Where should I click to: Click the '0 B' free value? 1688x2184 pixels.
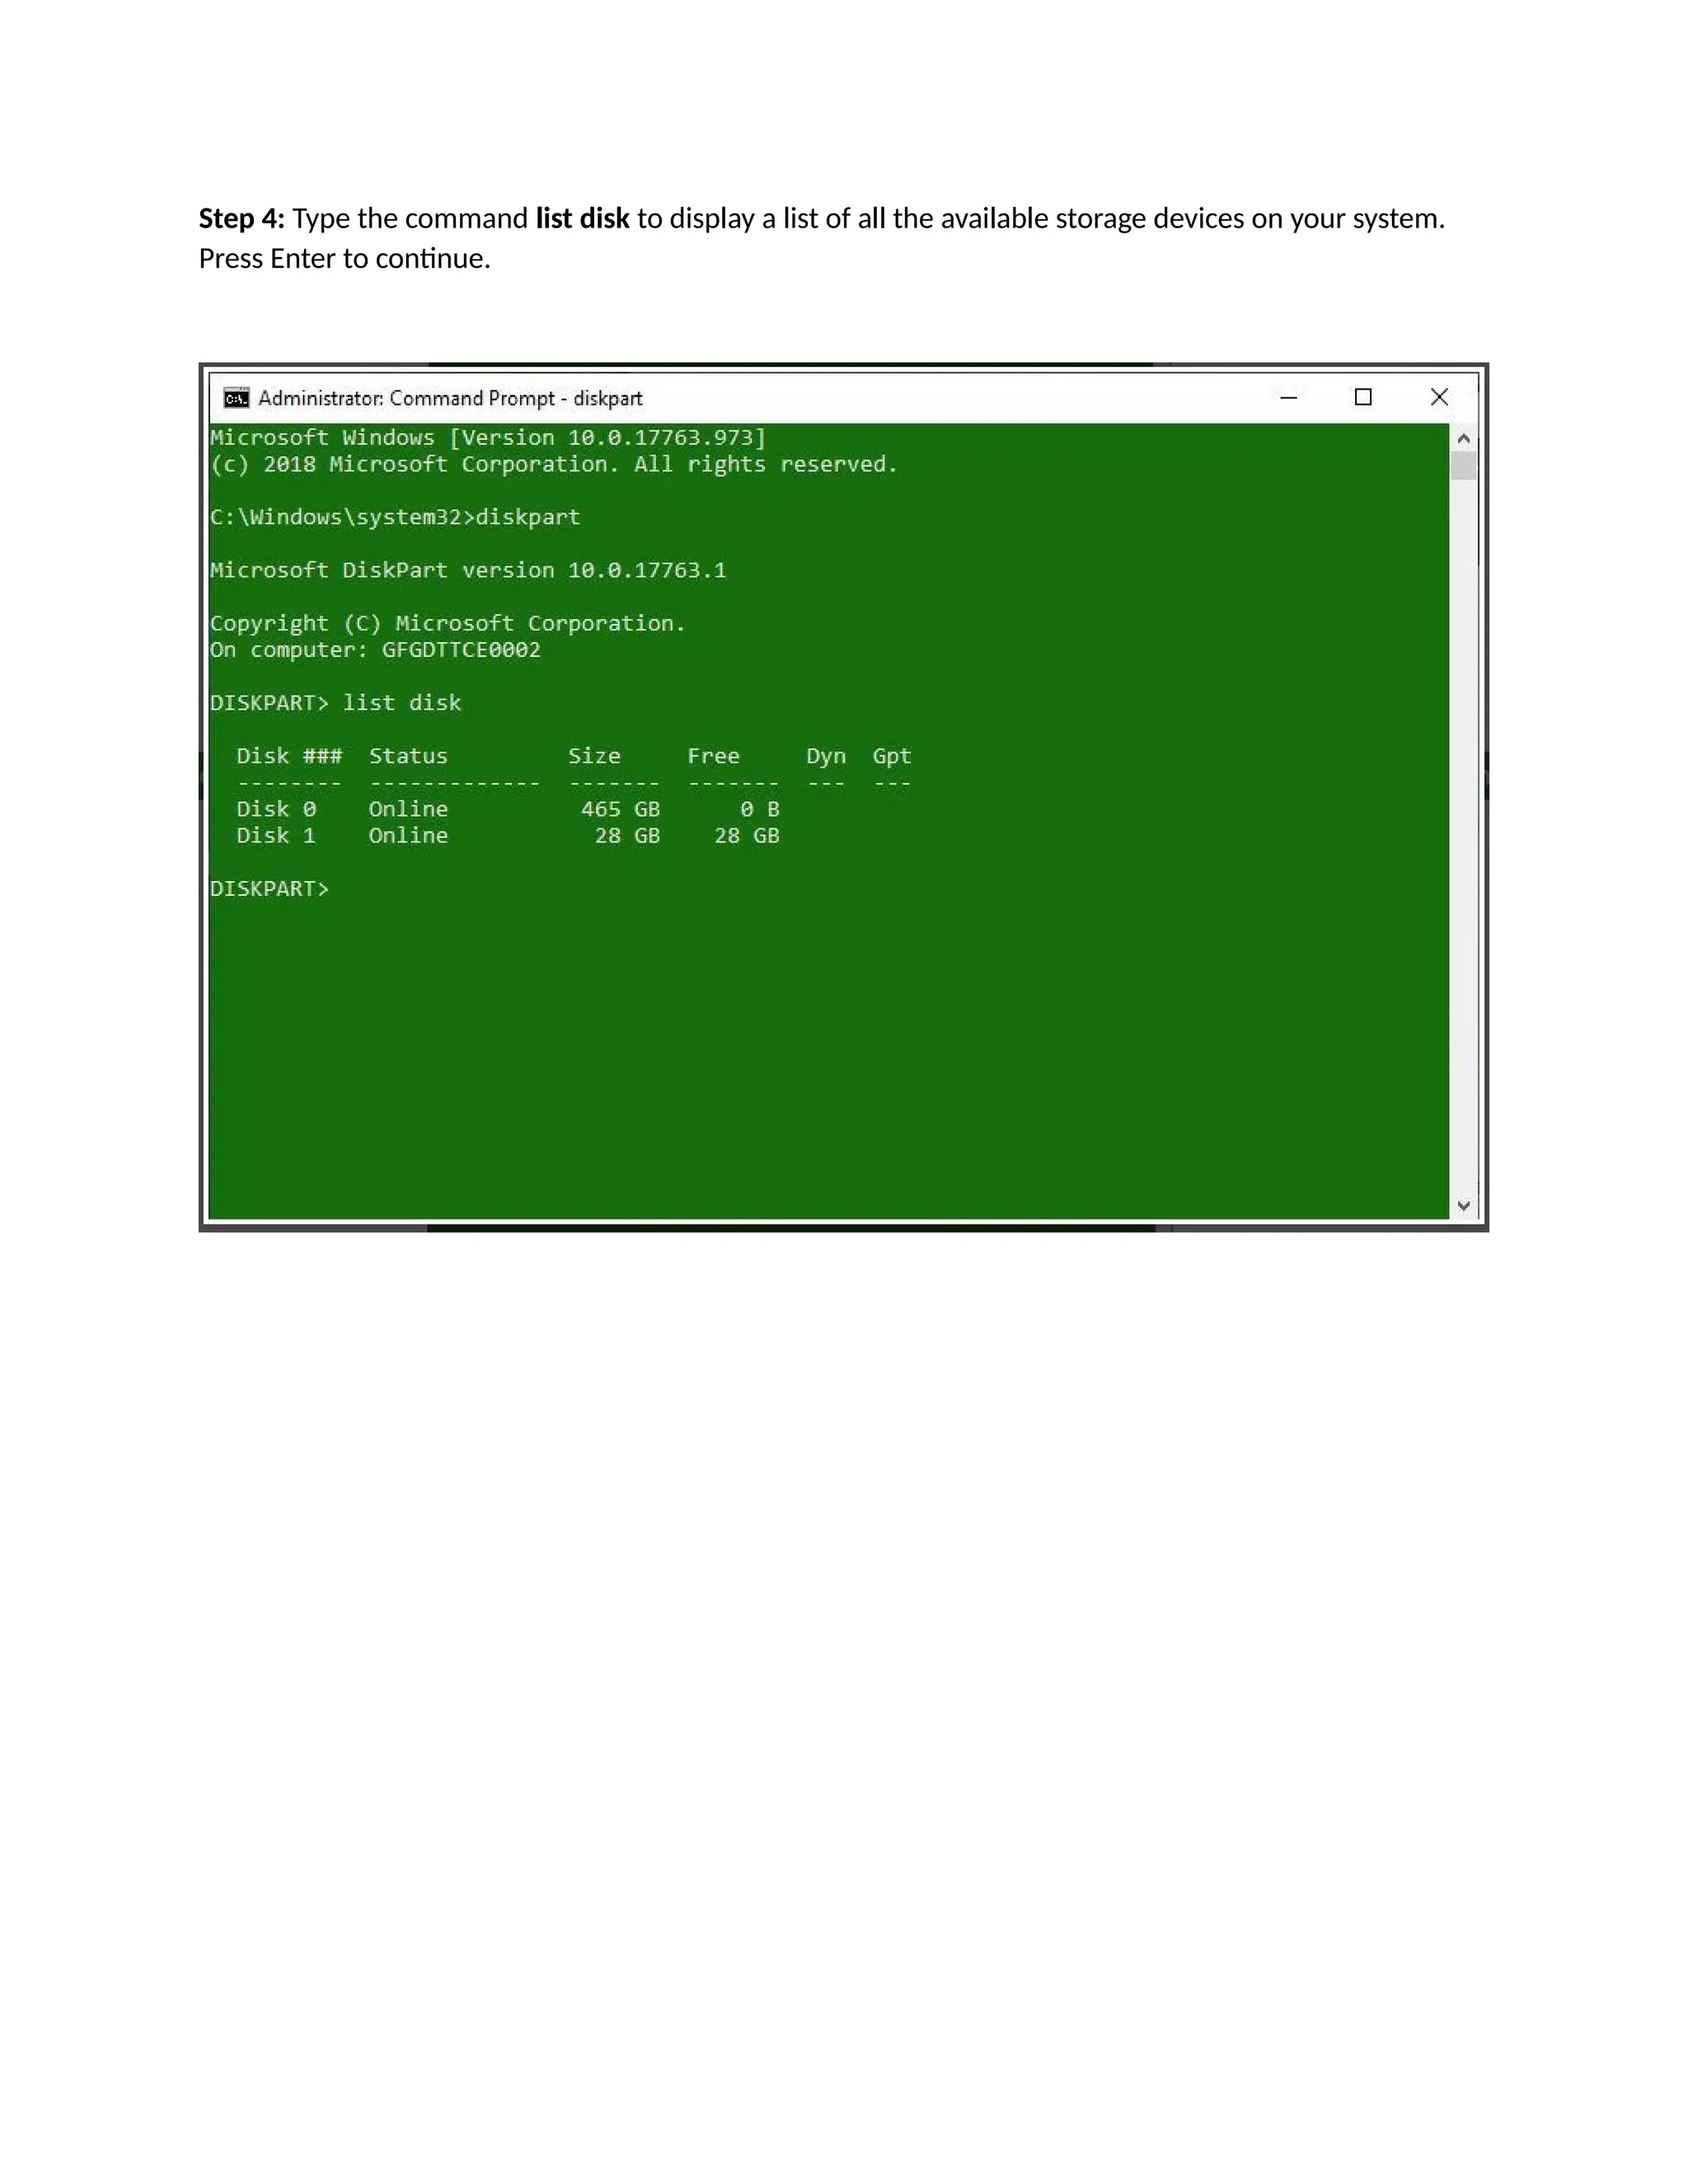(x=760, y=809)
